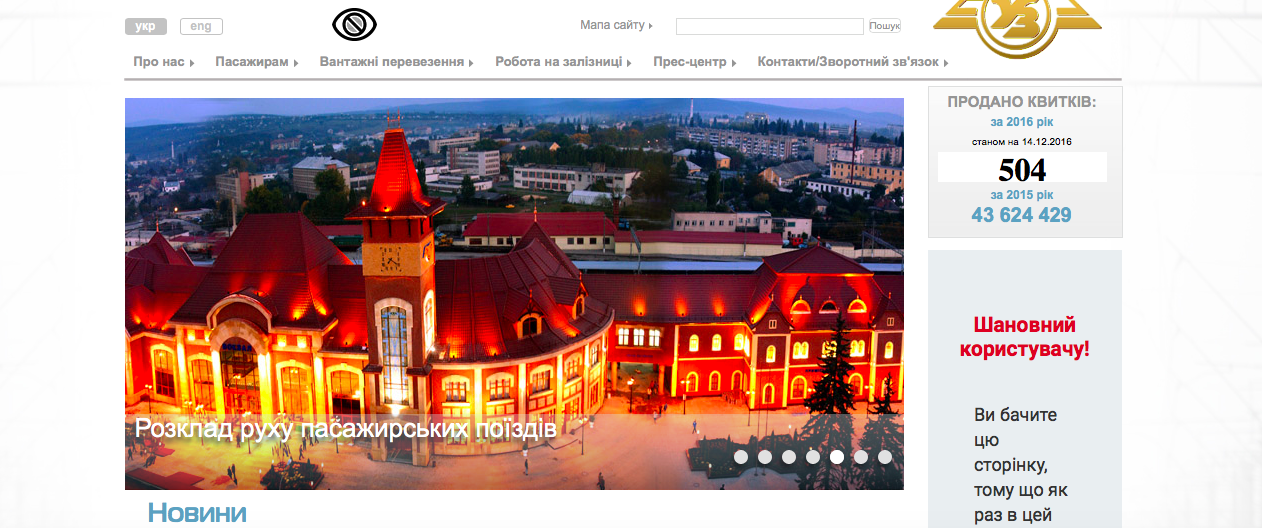Expand the arrow next to Прес-центр

click(734, 63)
